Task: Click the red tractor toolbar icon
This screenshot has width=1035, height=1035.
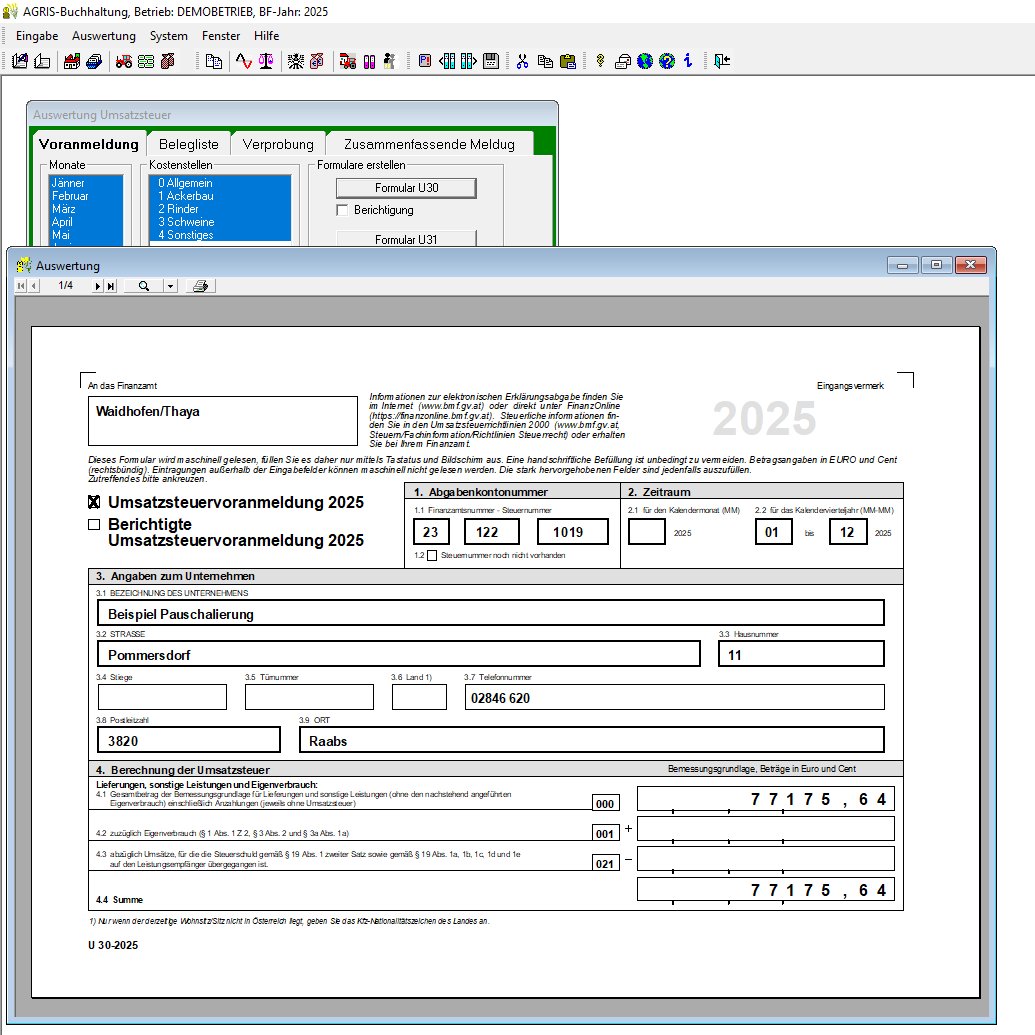Action: (x=124, y=61)
